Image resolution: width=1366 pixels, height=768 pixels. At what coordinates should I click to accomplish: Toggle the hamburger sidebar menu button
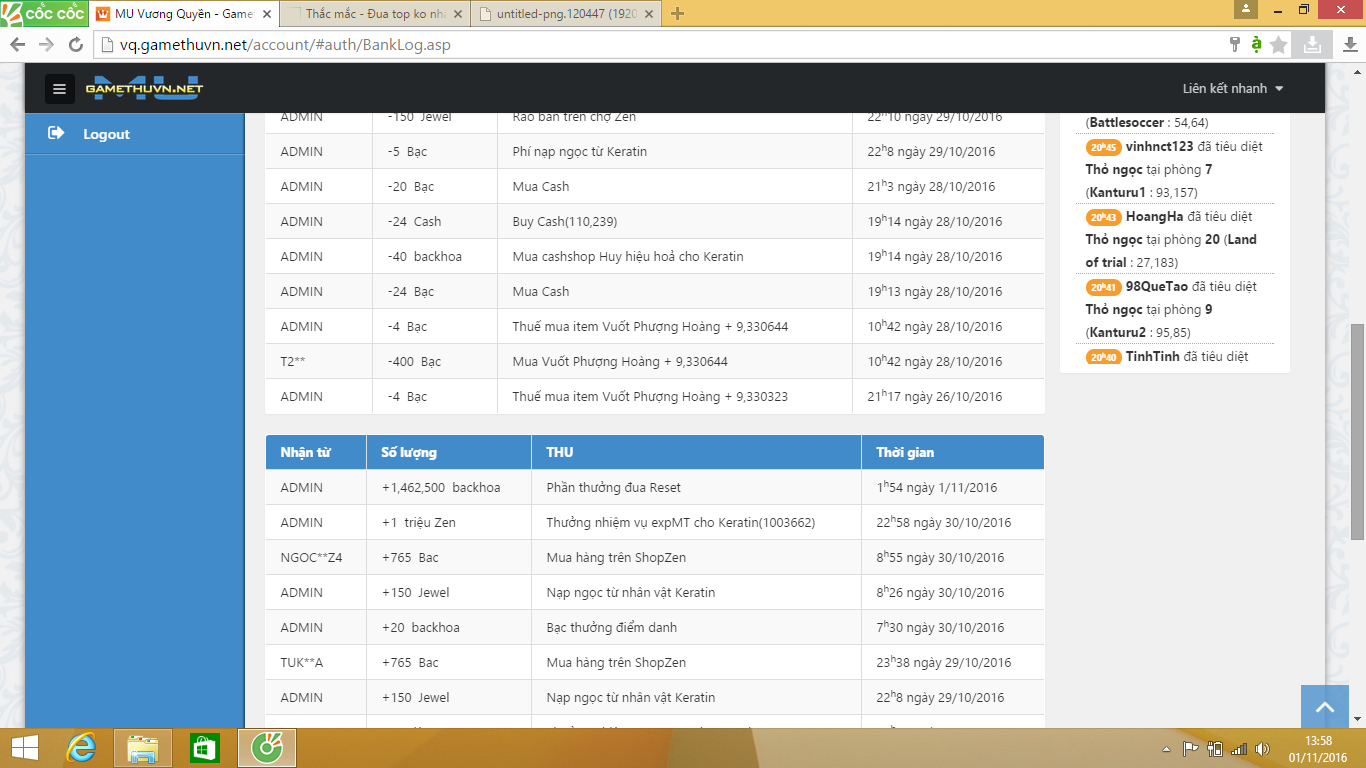tap(59, 89)
